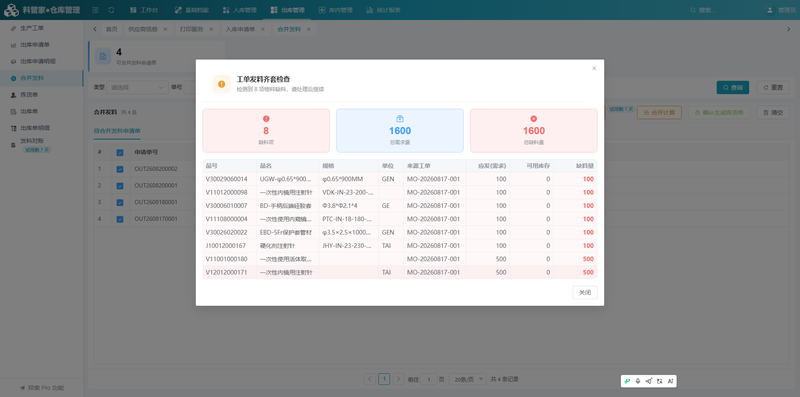800x397 pixels.
Task: Click the 总缺料量 card
Action: click(x=534, y=131)
